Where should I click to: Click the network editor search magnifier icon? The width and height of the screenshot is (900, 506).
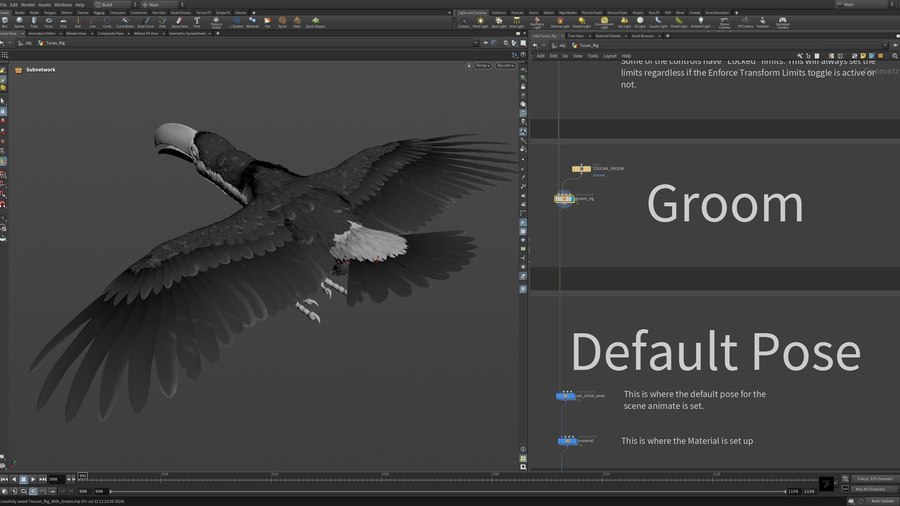(894, 56)
